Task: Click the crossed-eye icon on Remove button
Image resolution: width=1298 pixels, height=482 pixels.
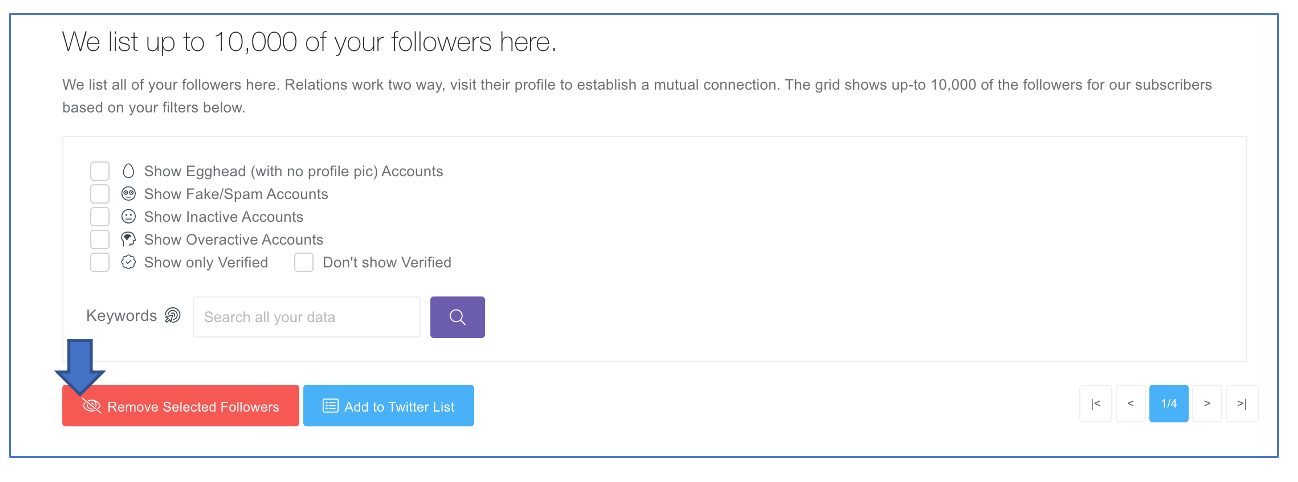Action: 92,407
